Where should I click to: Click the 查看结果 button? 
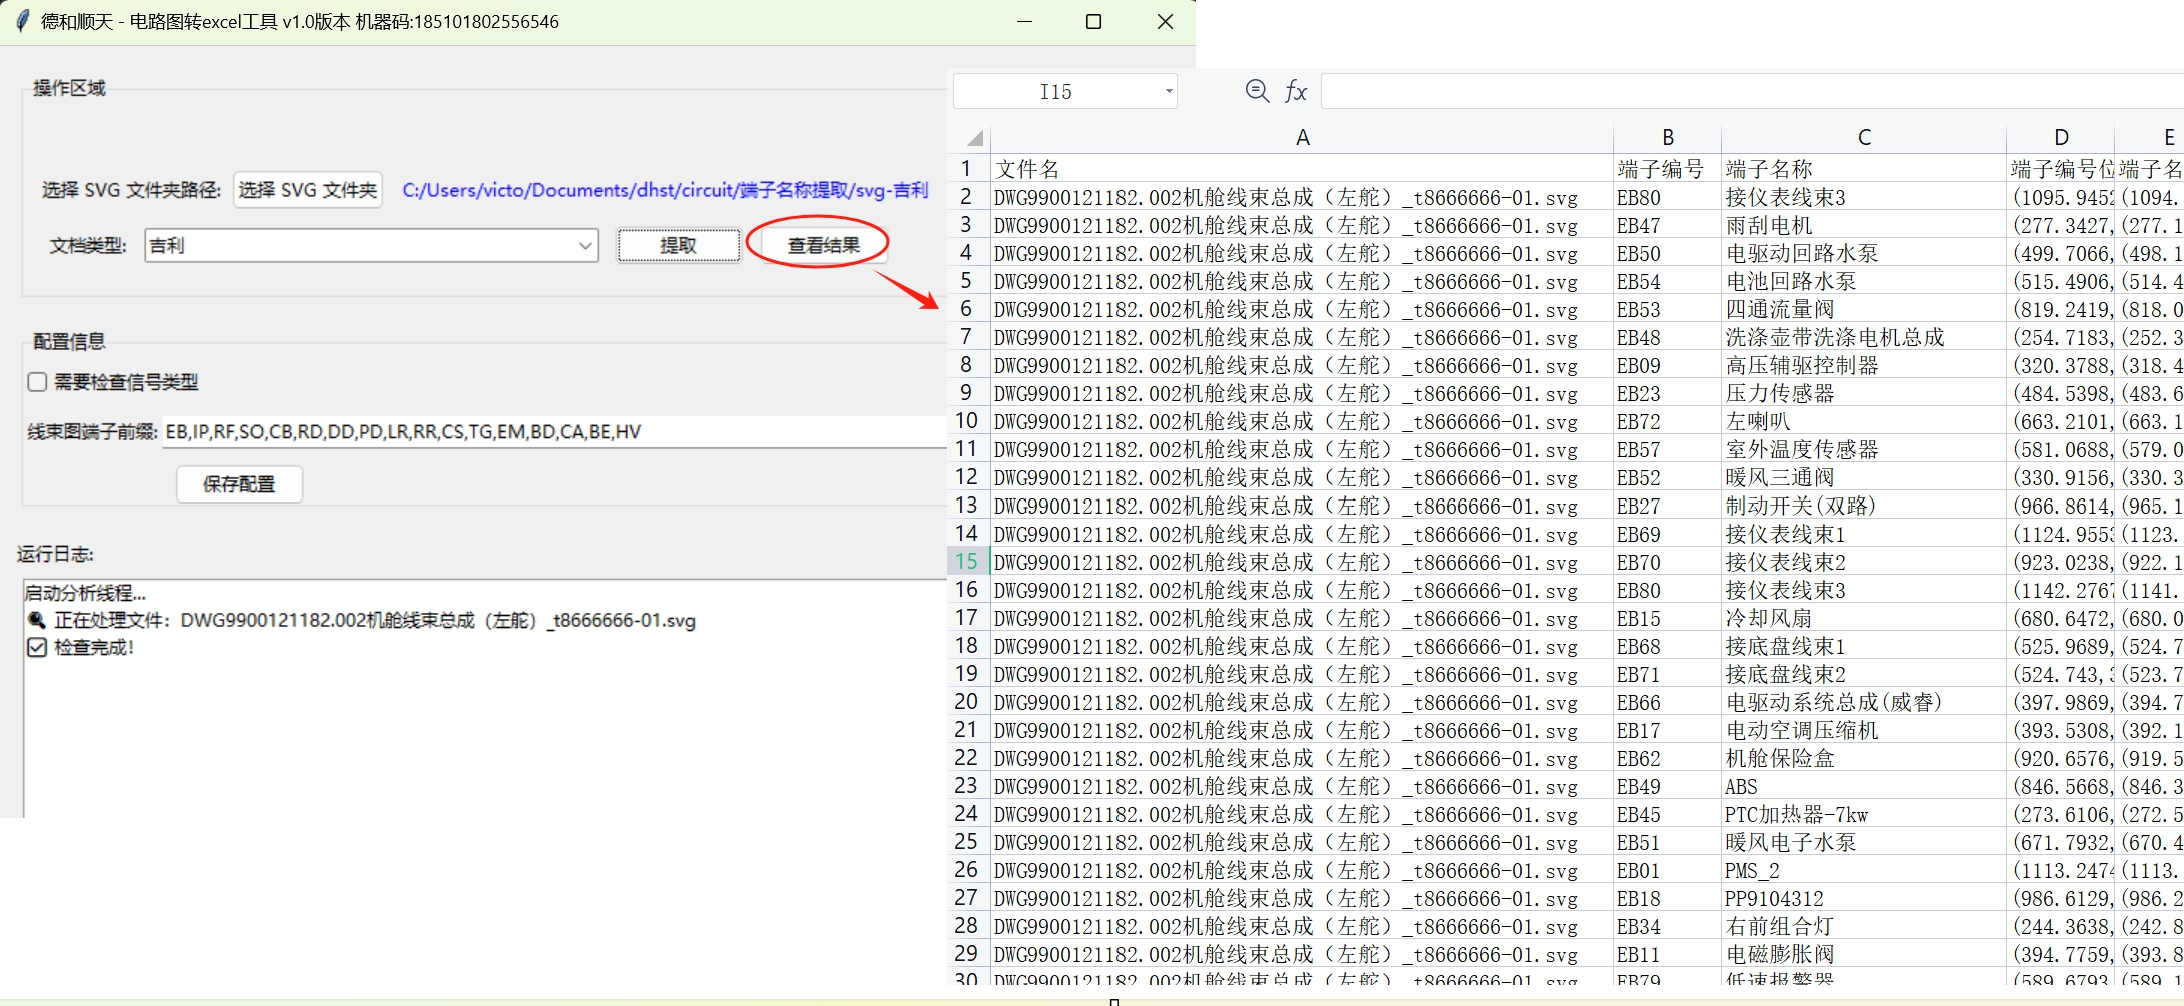click(823, 245)
